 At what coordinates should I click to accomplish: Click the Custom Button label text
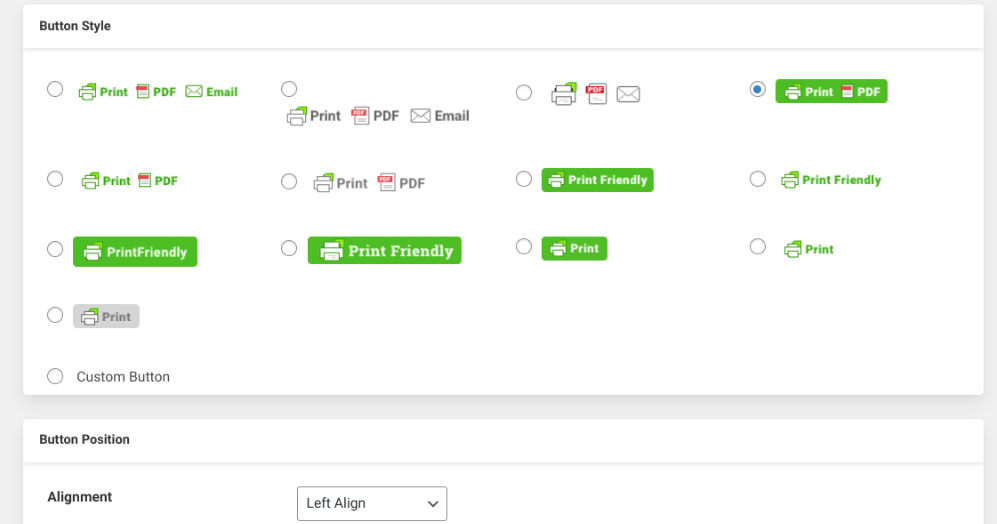(x=123, y=377)
